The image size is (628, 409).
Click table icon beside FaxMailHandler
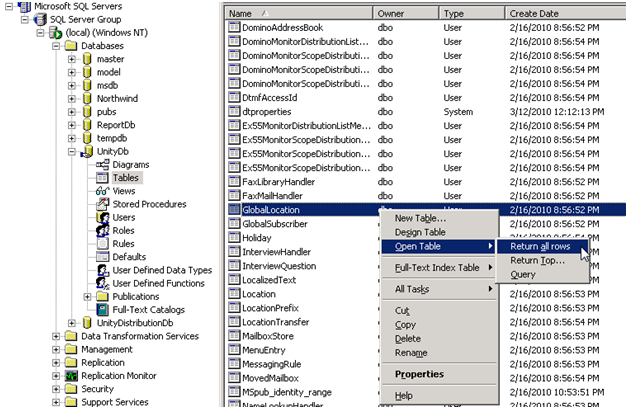click(234, 195)
